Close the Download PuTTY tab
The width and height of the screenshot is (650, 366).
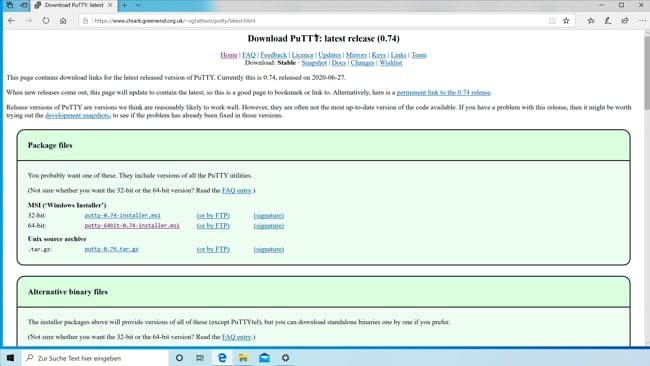click(110, 5)
